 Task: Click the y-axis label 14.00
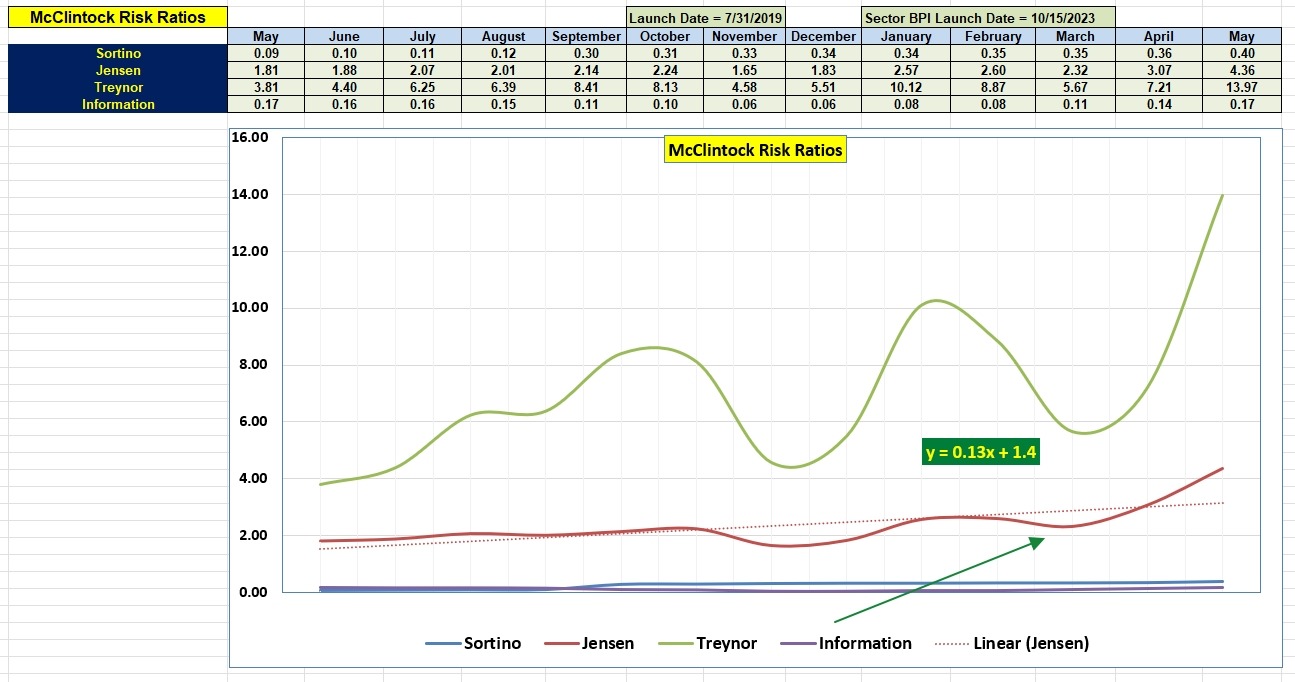pyautogui.click(x=250, y=194)
